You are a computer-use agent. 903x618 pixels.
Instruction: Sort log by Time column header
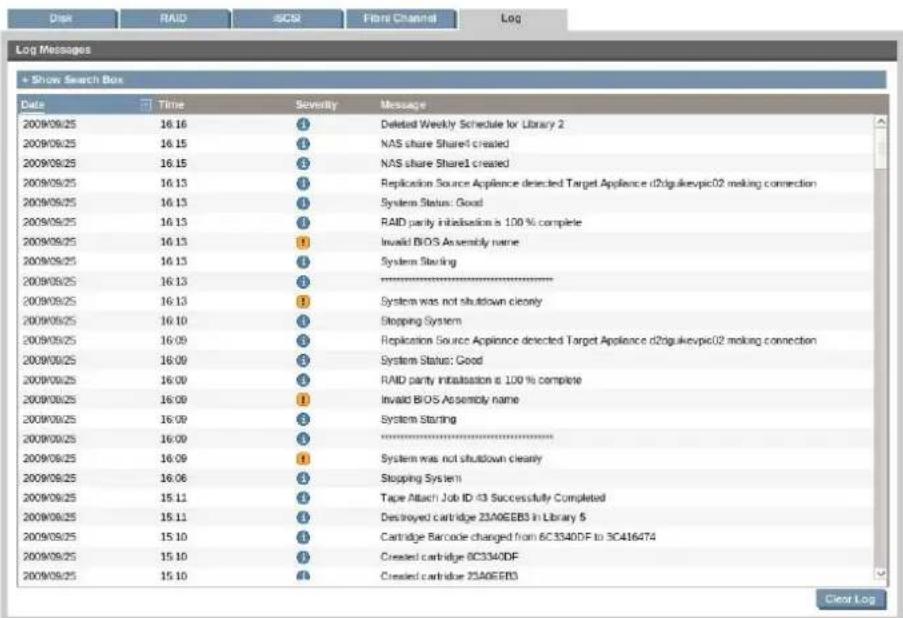tap(171, 105)
